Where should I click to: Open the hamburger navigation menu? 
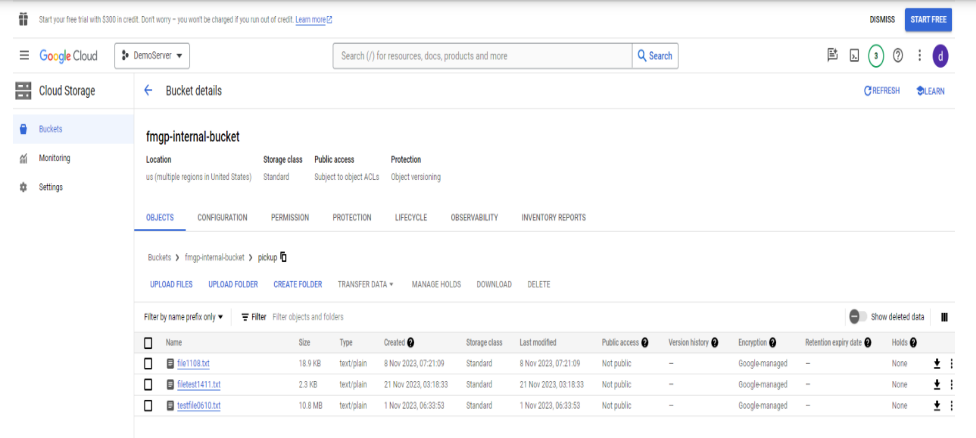click(24, 56)
